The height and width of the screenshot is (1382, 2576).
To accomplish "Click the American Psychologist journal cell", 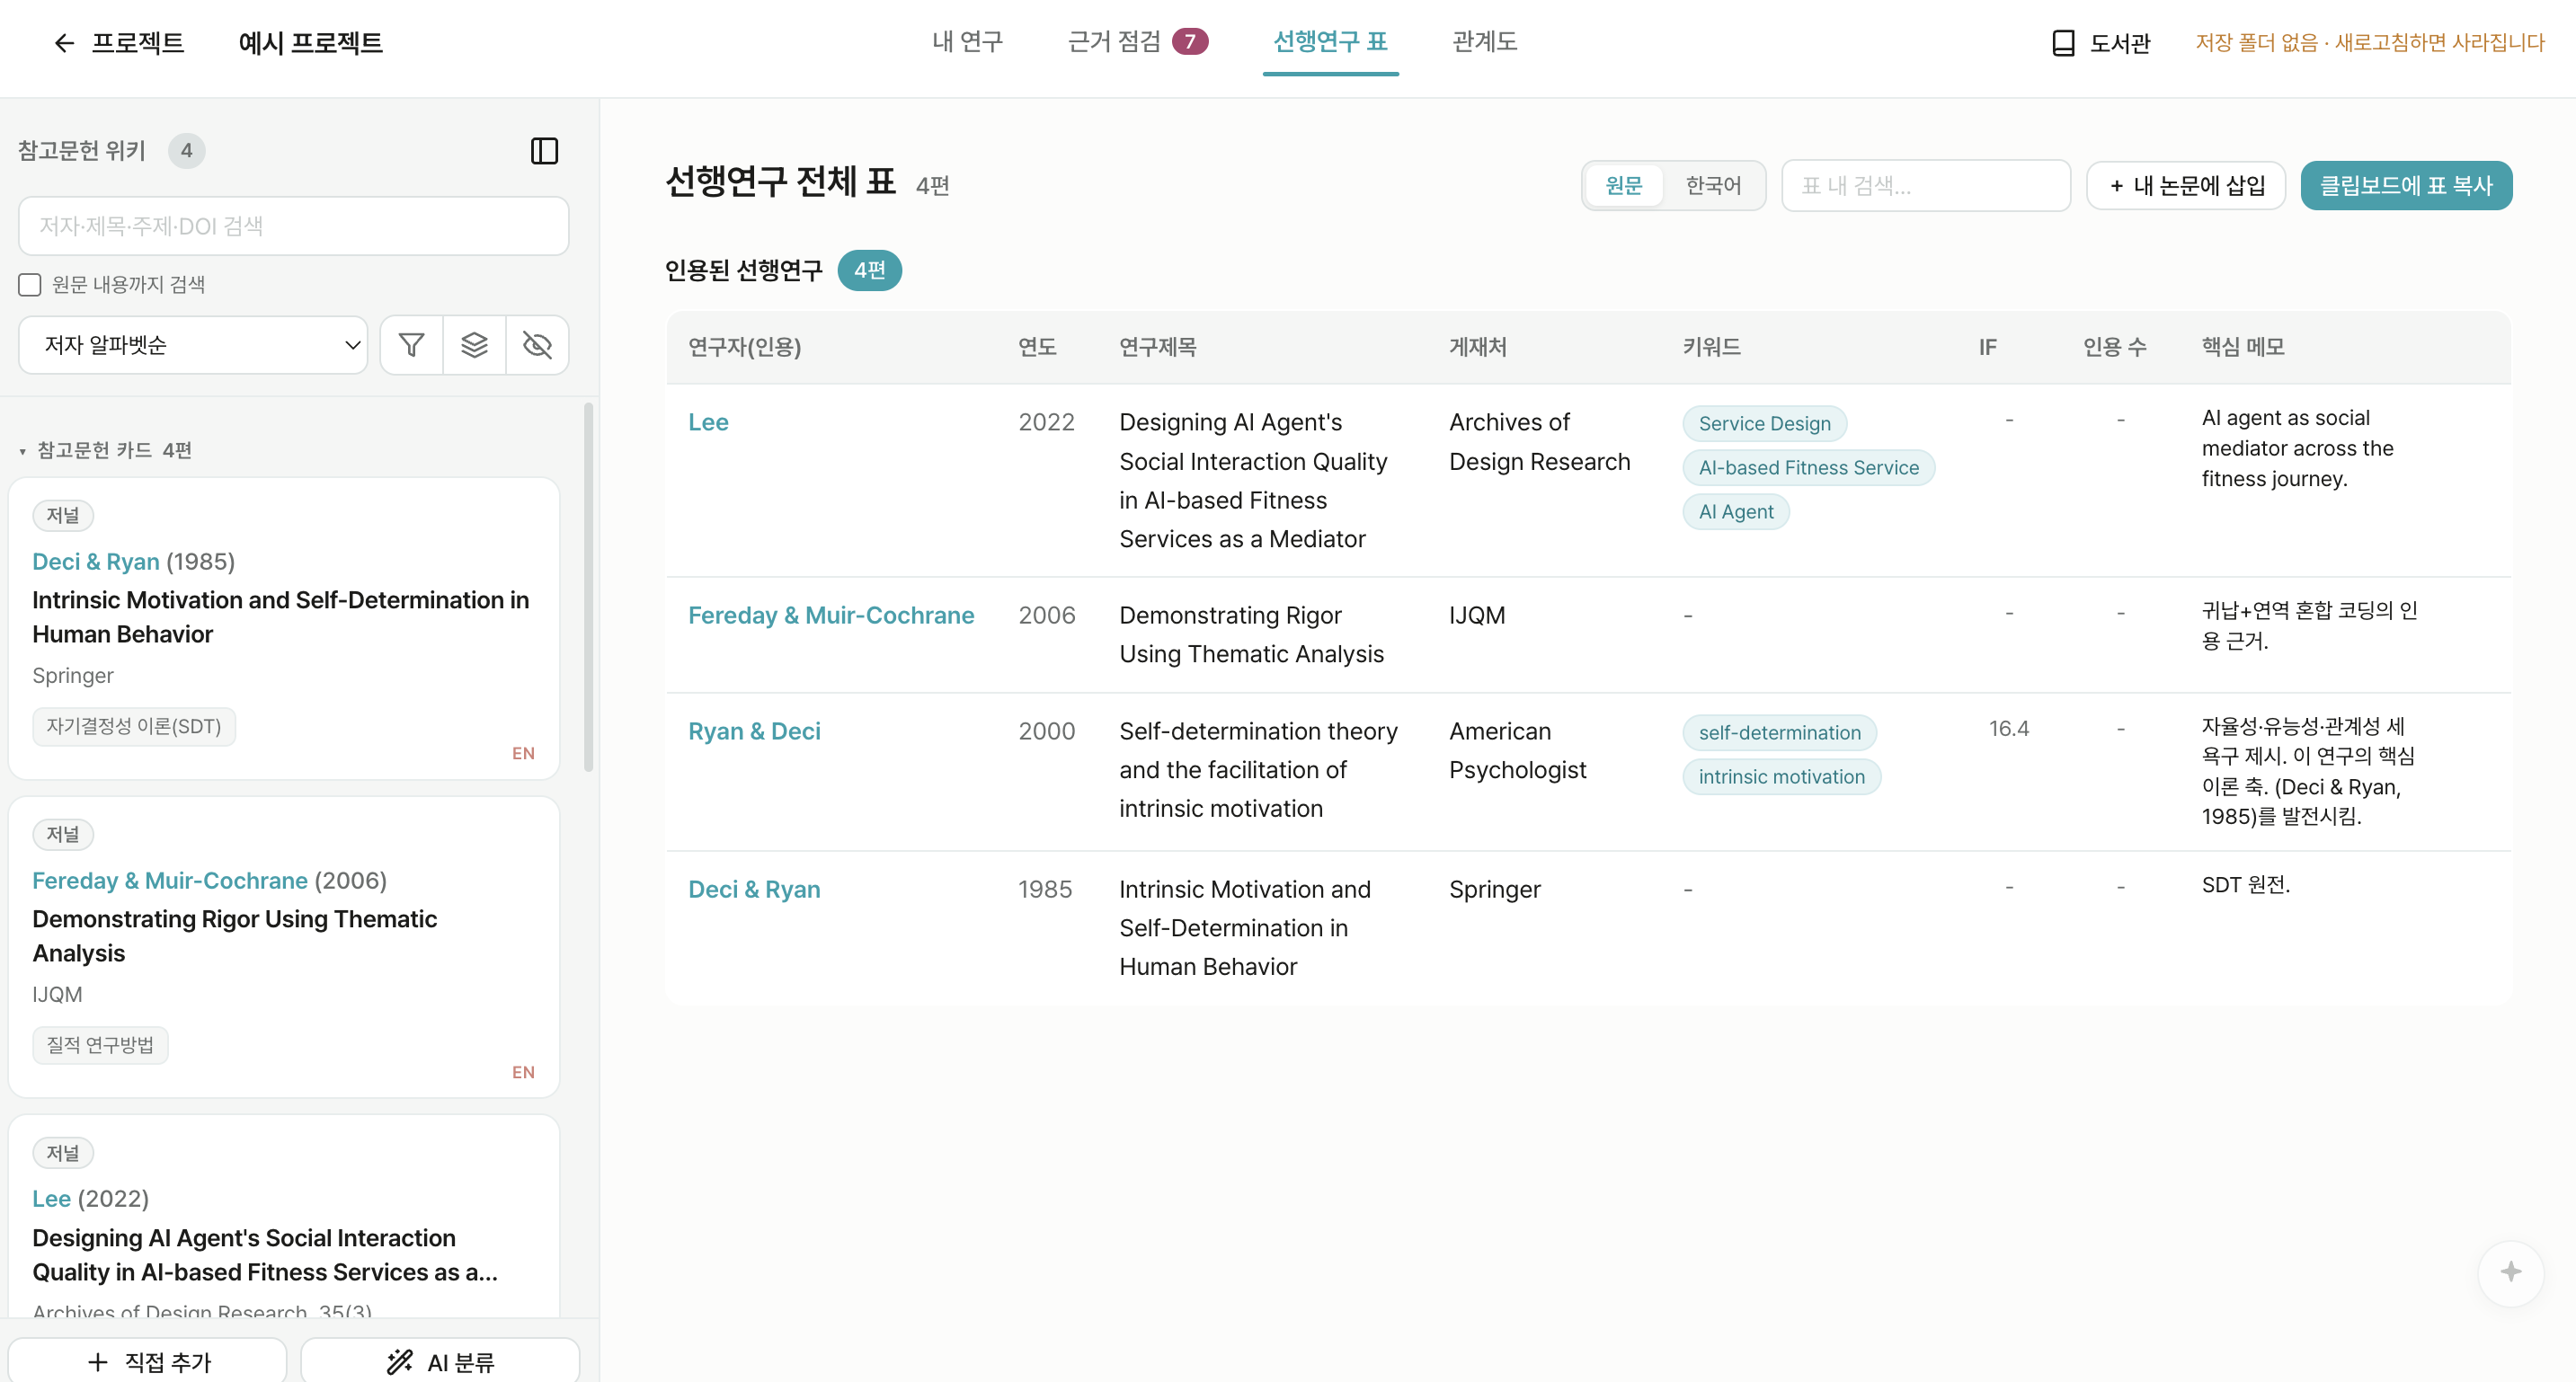I will click(1517, 751).
